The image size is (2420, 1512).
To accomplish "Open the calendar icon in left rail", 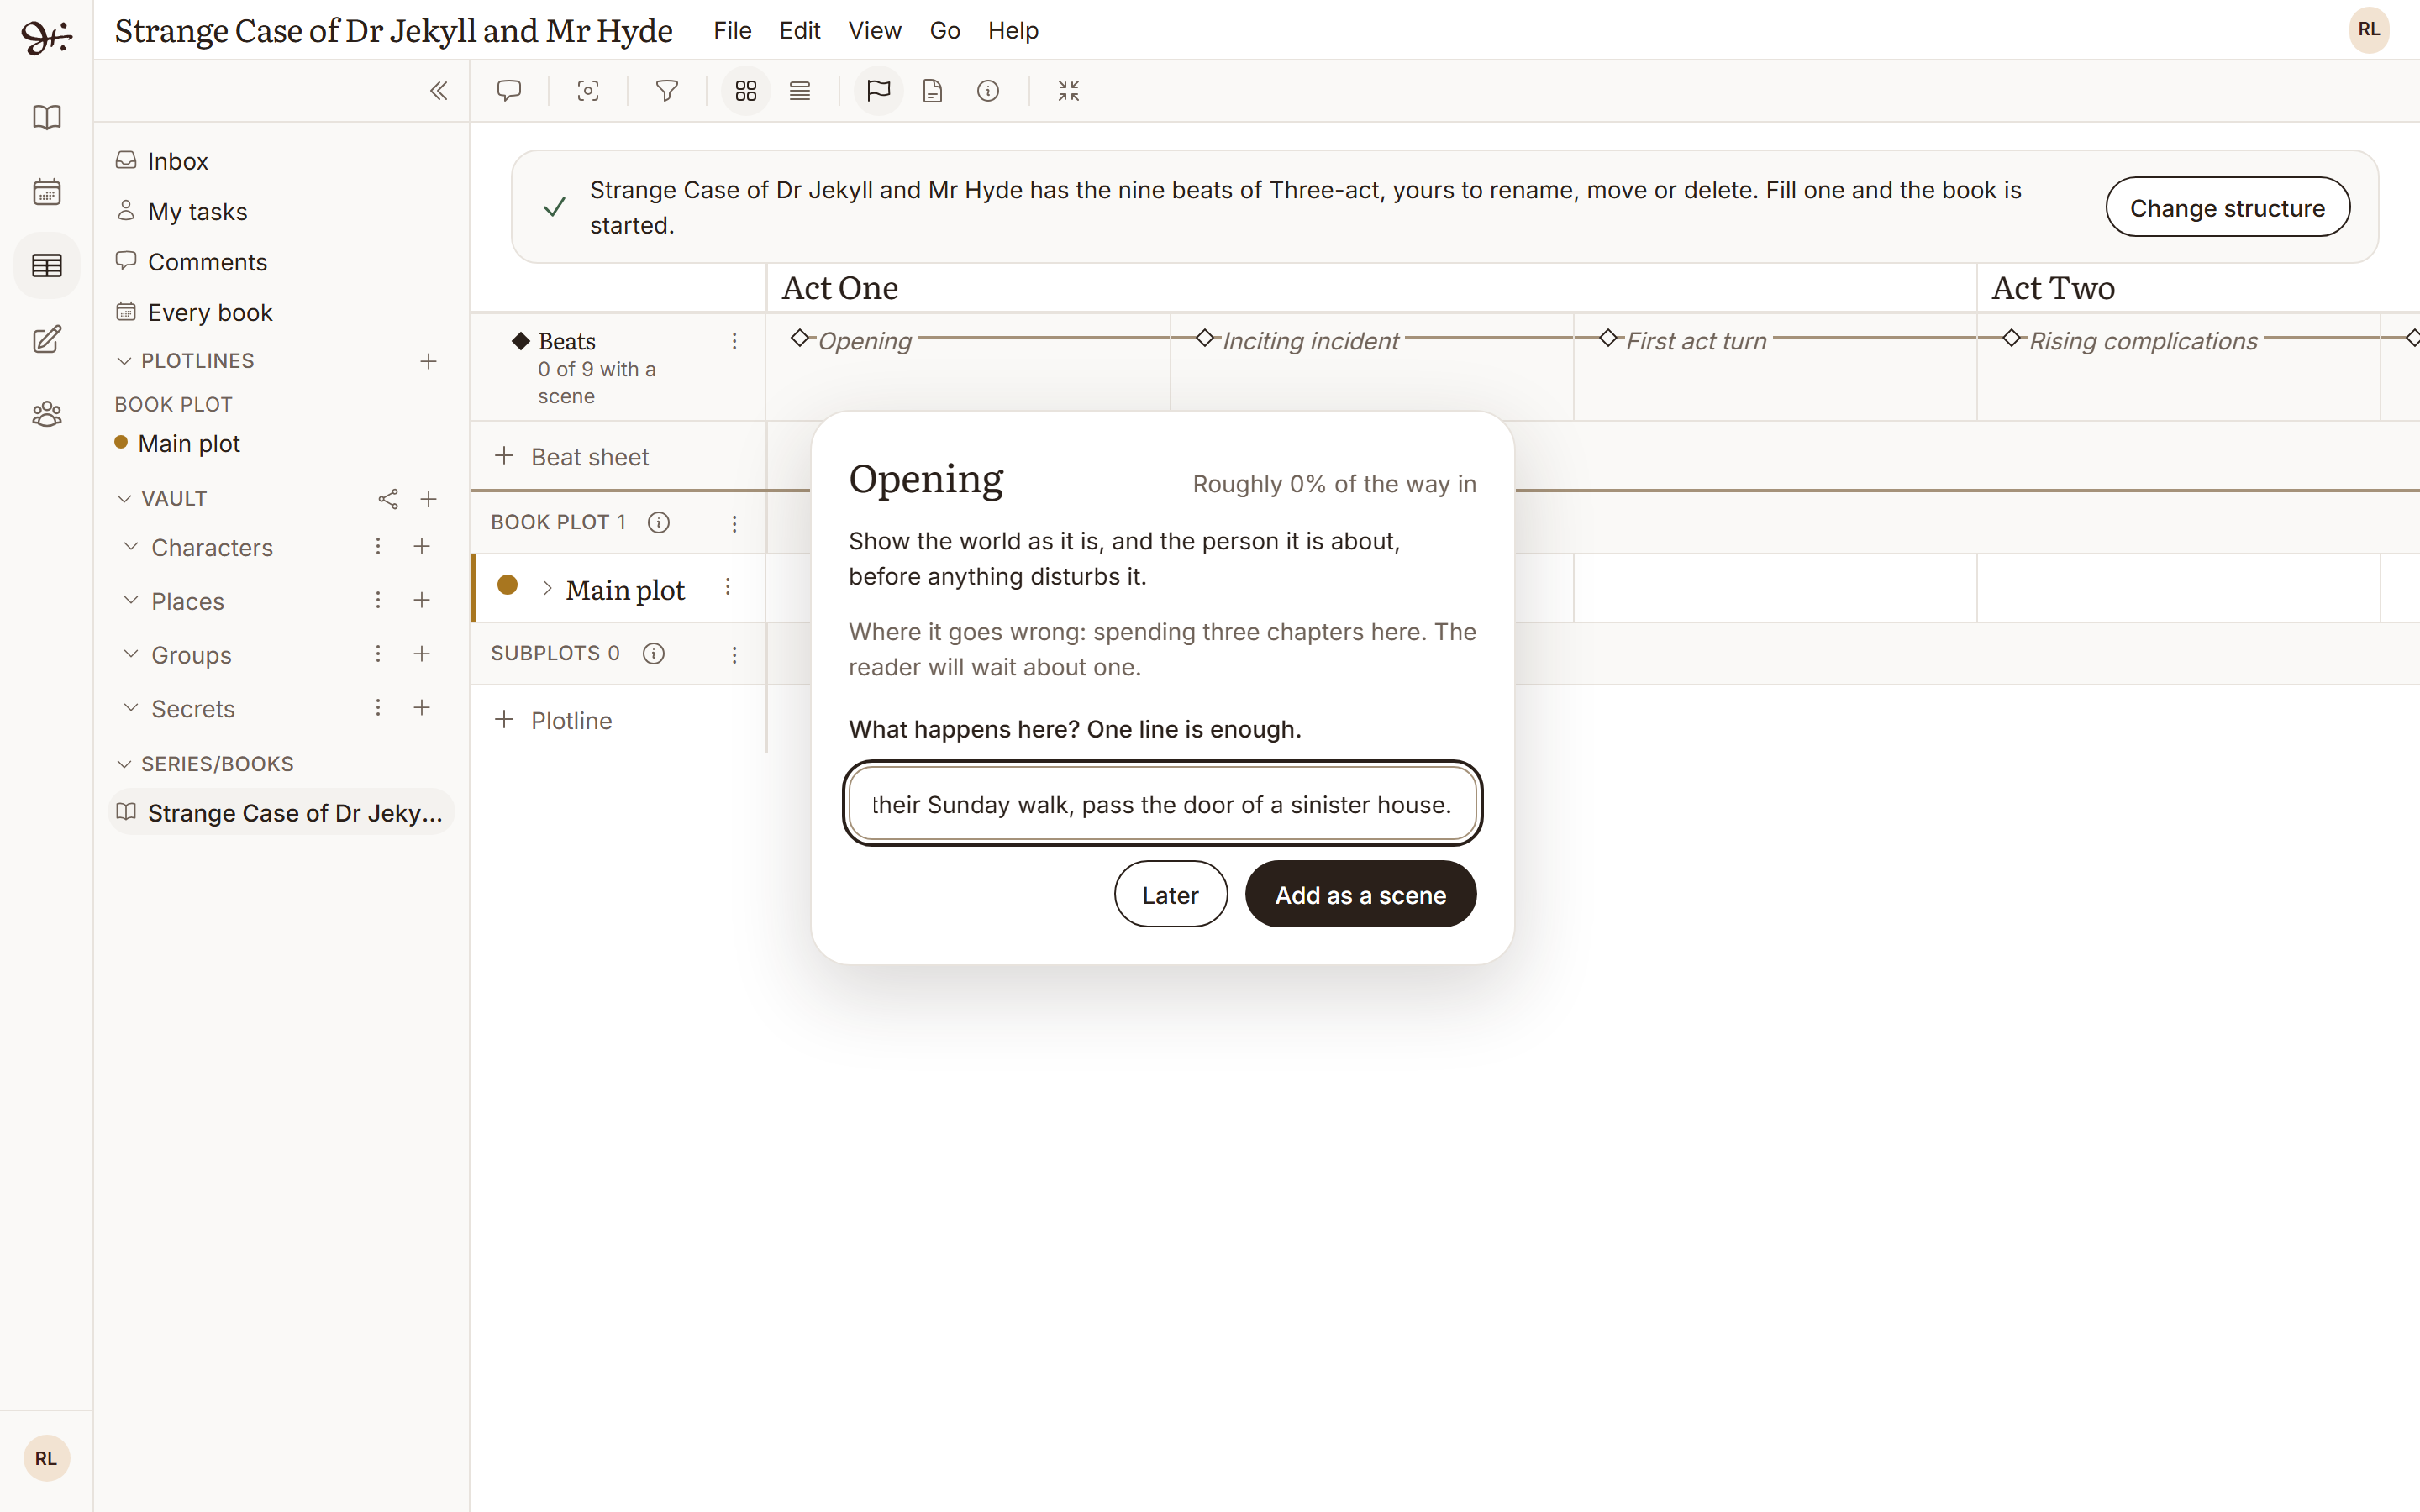I will point(47,191).
